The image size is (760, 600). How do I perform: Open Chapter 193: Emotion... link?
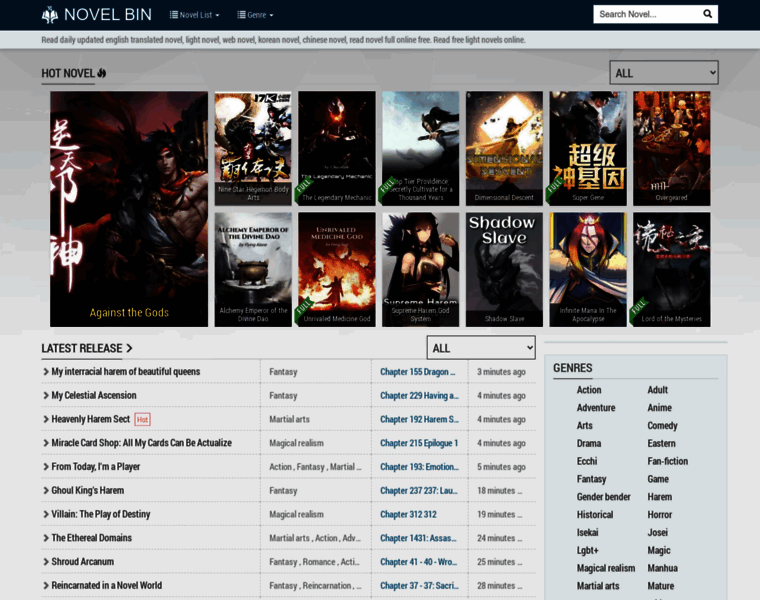tap(419, 467)
